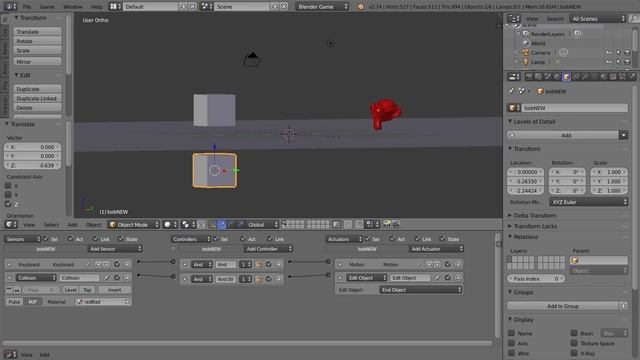Select the RenderLayers outliner item icon
This screenshot has height=360, width=640.
coord(526,34)
